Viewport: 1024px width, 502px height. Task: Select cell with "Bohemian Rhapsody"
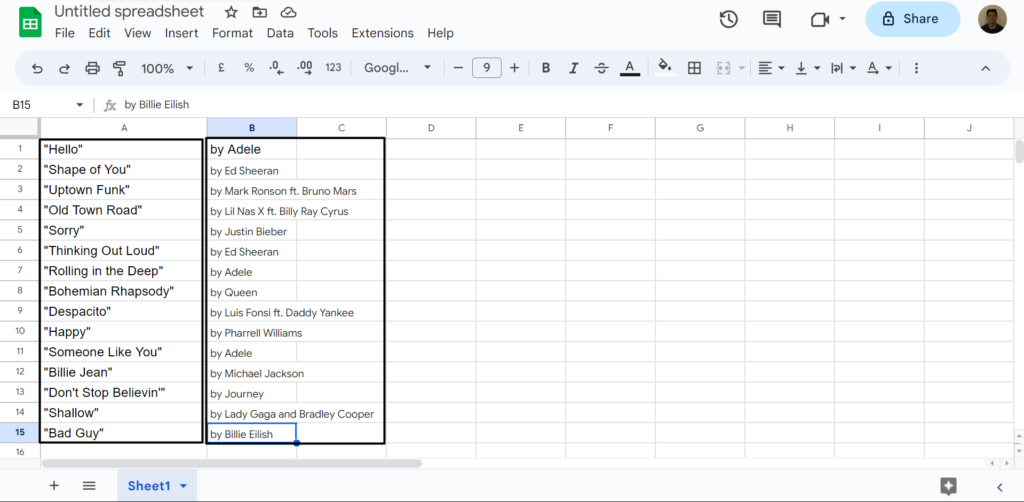coord(123,291)
